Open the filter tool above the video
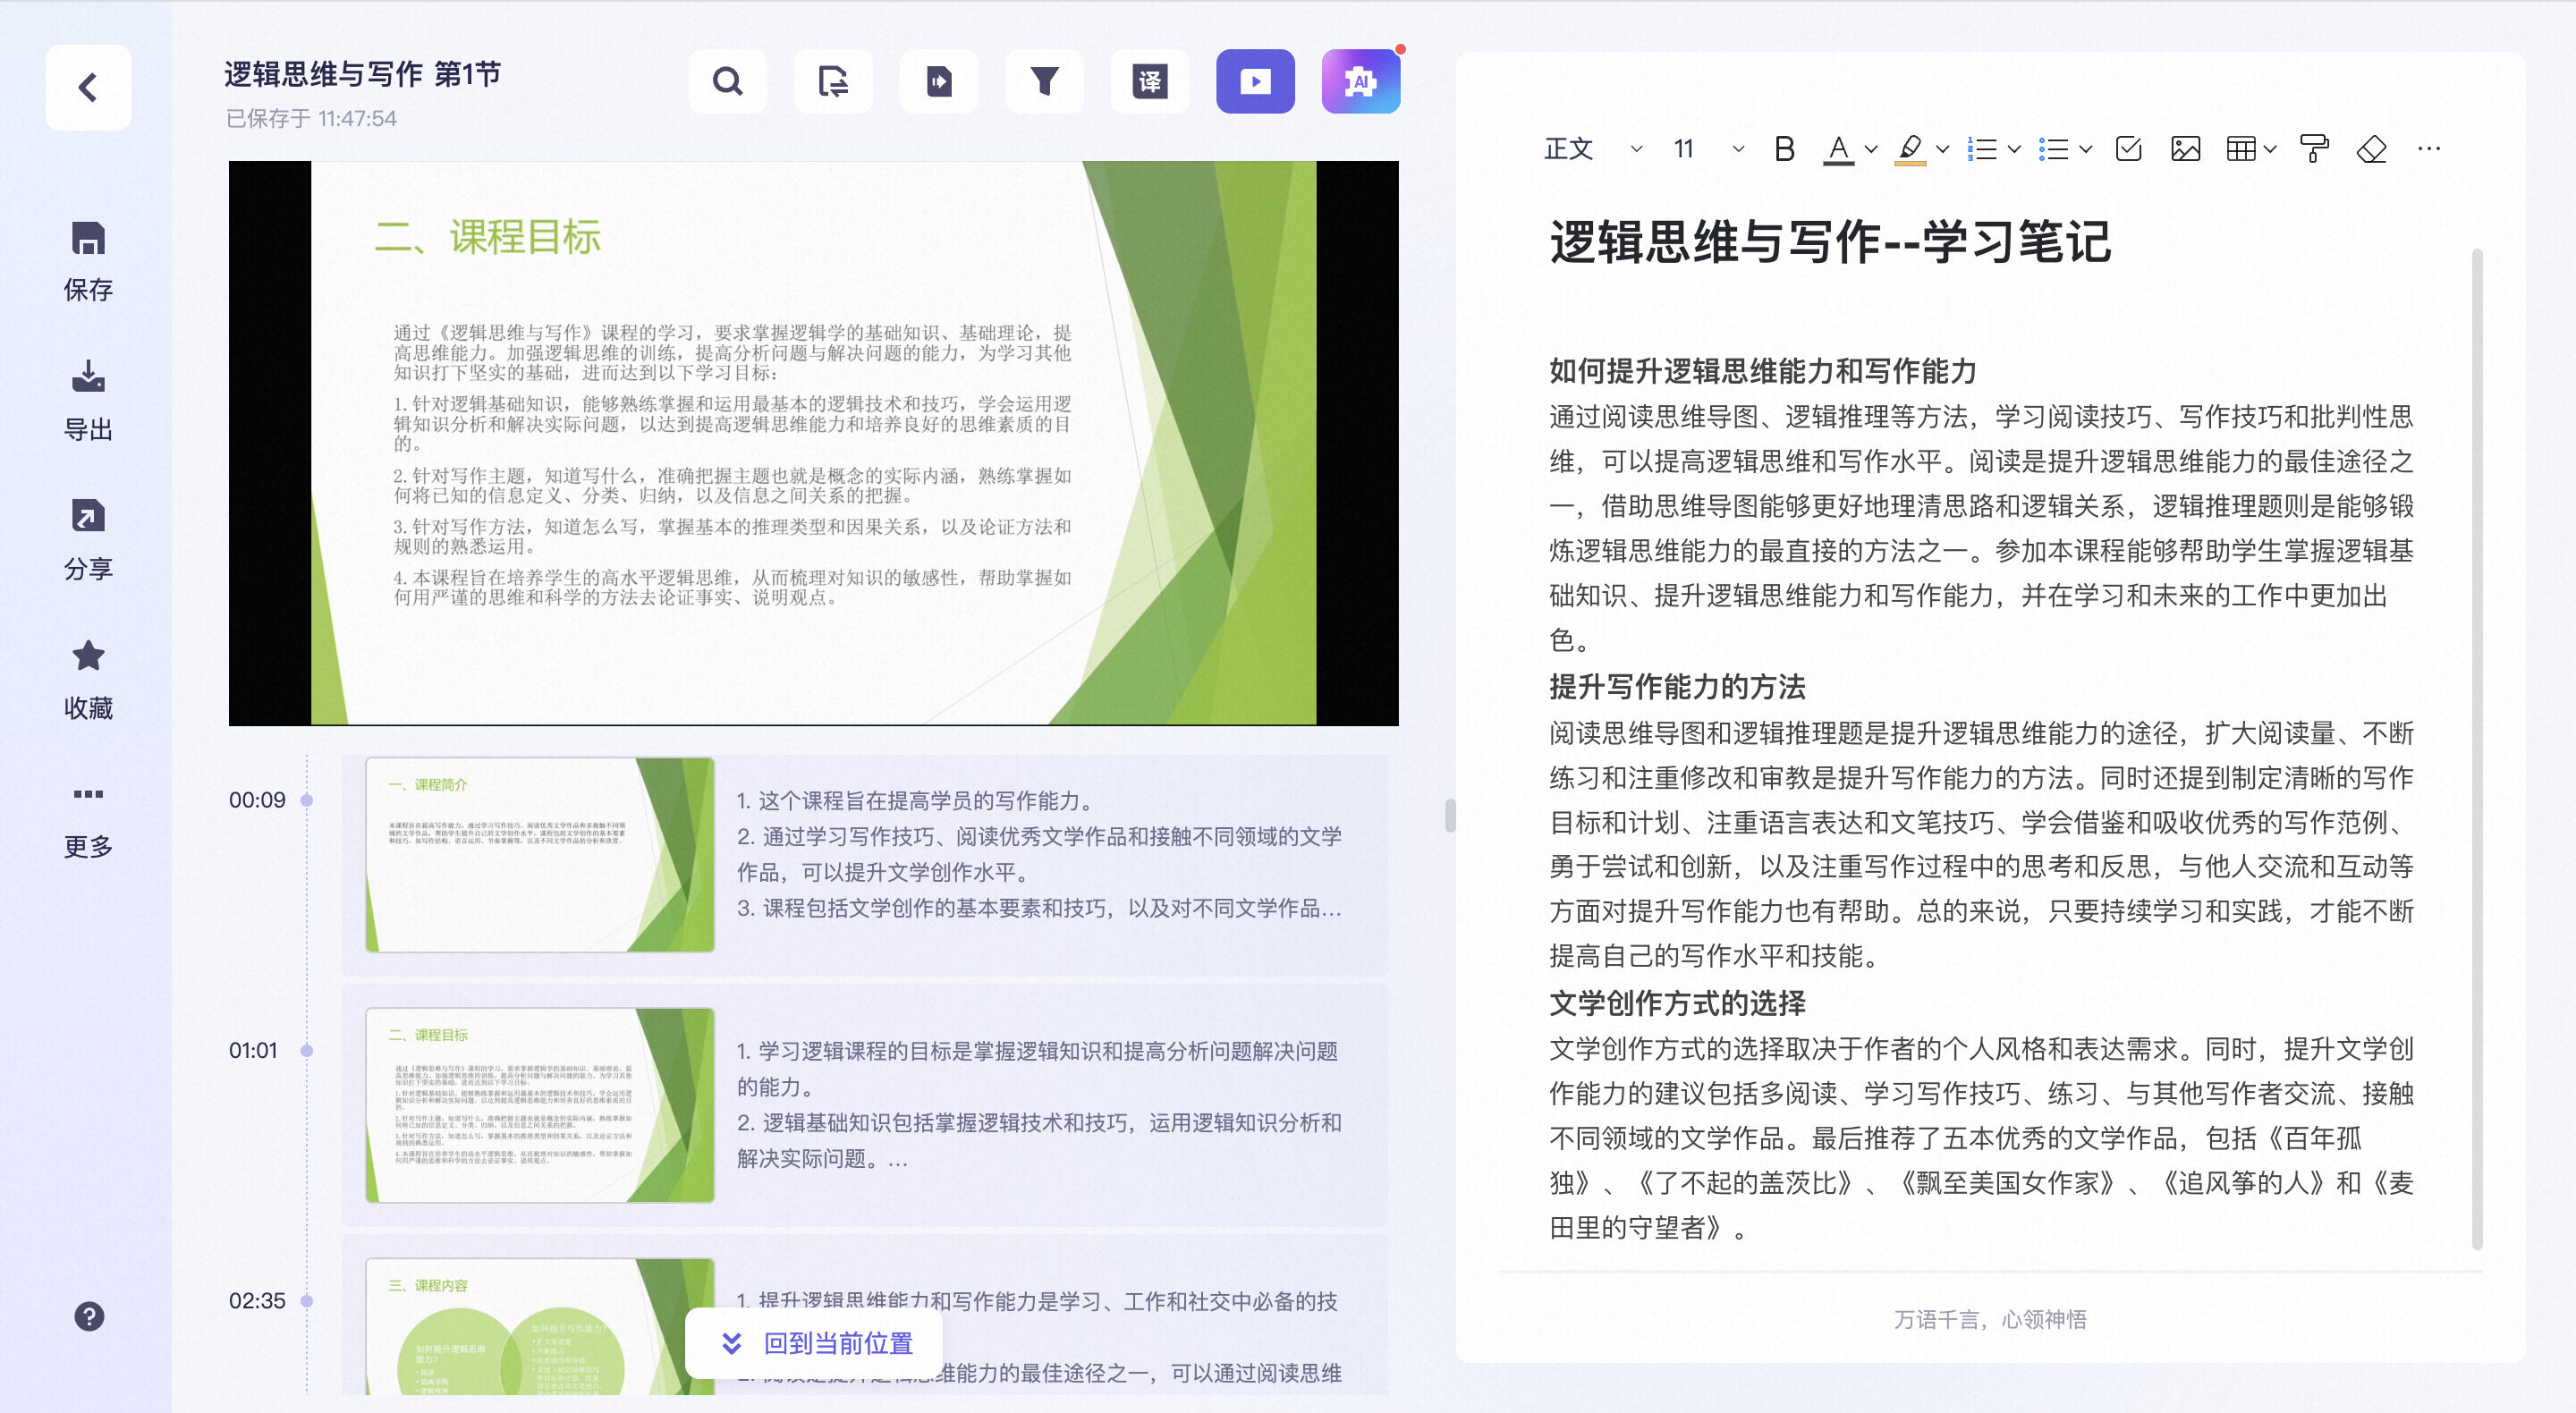2576x1413 pixels. click(1044, 81)
